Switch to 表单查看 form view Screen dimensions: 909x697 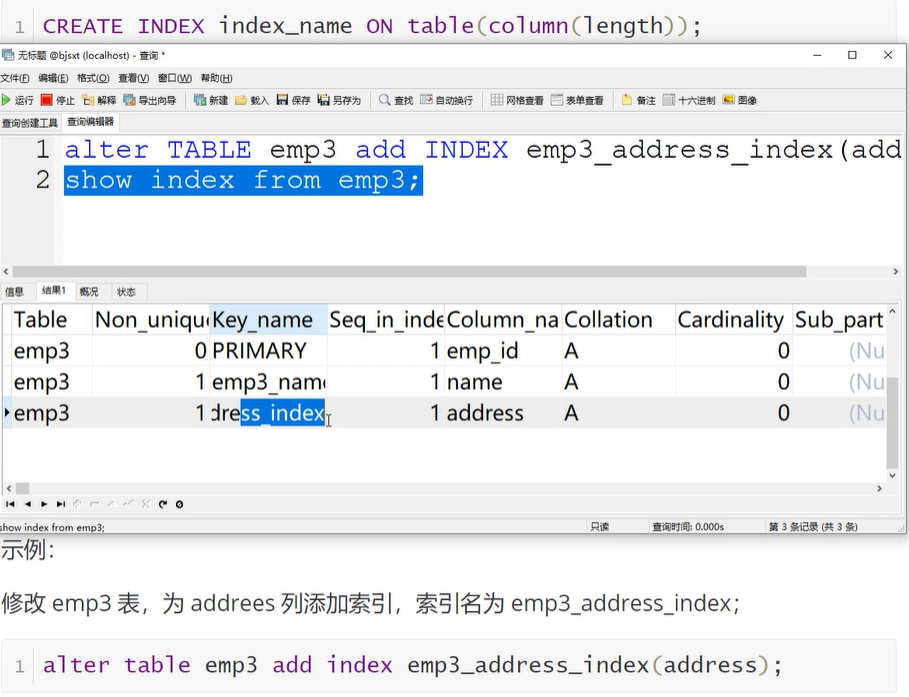tap(577, 100)
